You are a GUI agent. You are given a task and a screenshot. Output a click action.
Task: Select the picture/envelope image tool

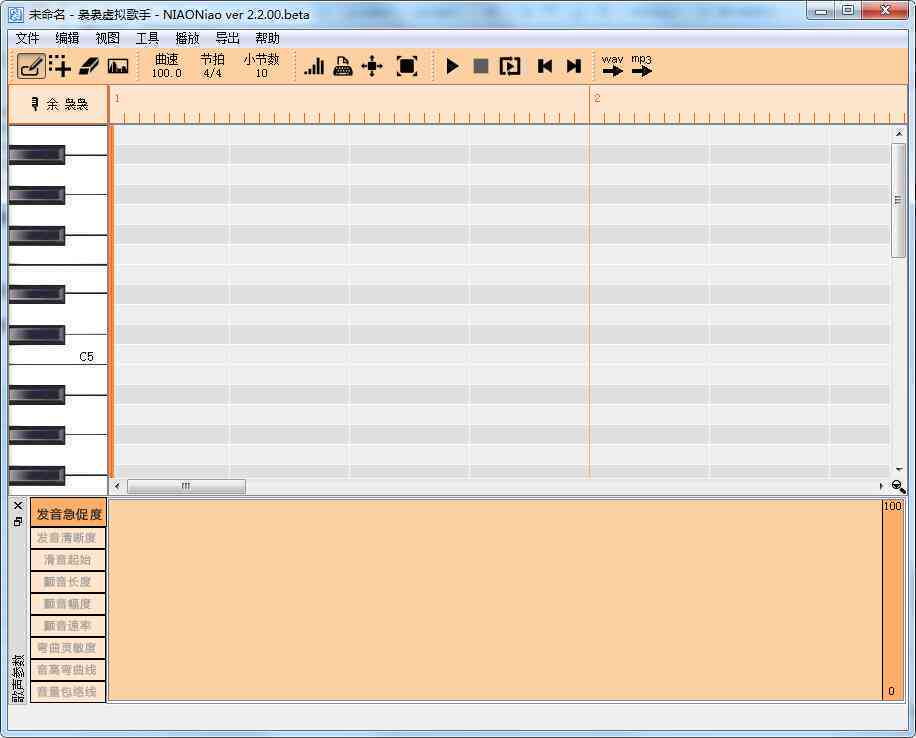tap(118, 66)
